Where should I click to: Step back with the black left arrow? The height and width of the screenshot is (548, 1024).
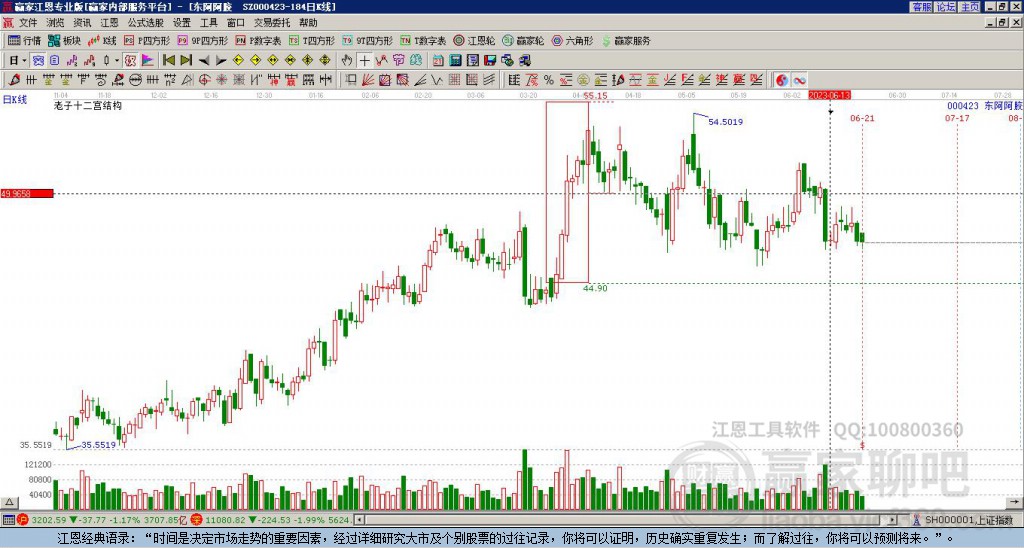tap(204, 60)
